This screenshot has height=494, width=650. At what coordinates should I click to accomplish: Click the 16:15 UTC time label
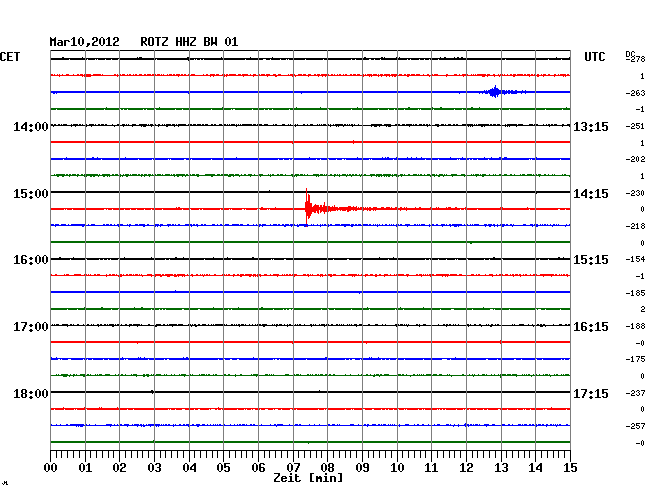coord(591,327)
